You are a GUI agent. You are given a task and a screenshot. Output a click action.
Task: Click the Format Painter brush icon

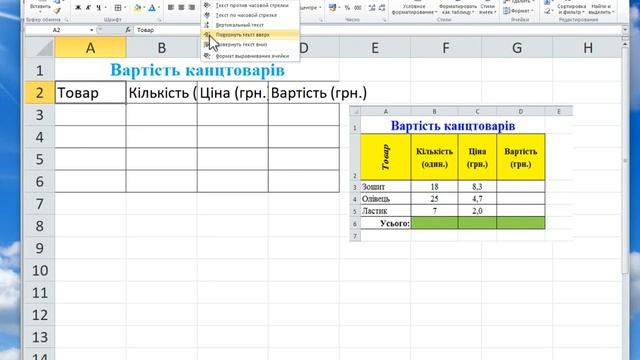tap(57, 11)
